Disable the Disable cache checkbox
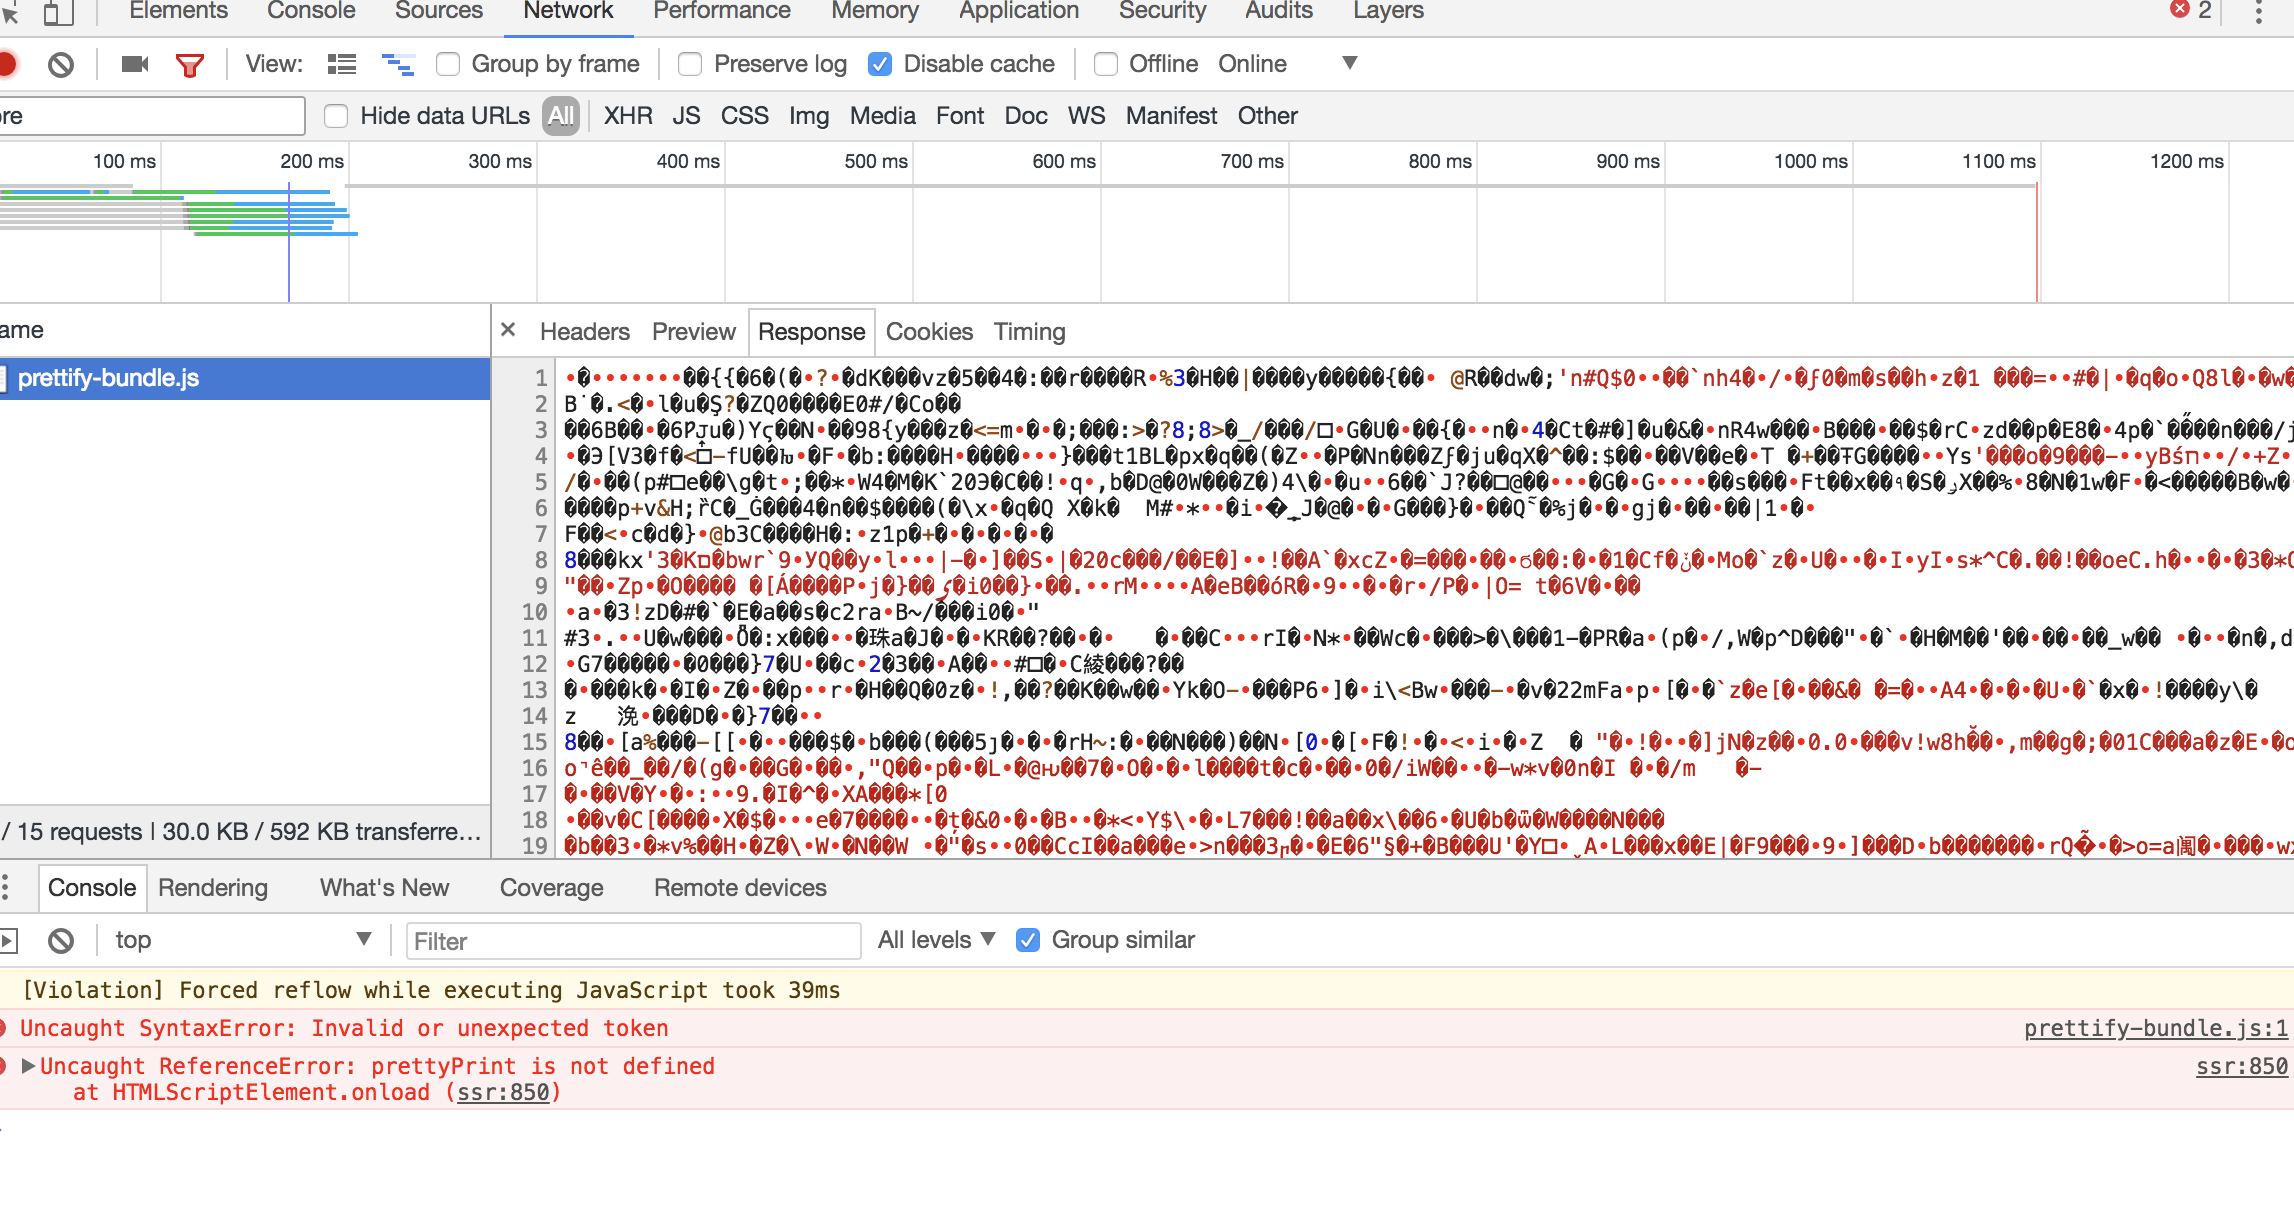2294x1212 pixels. [x=880, y=63]
